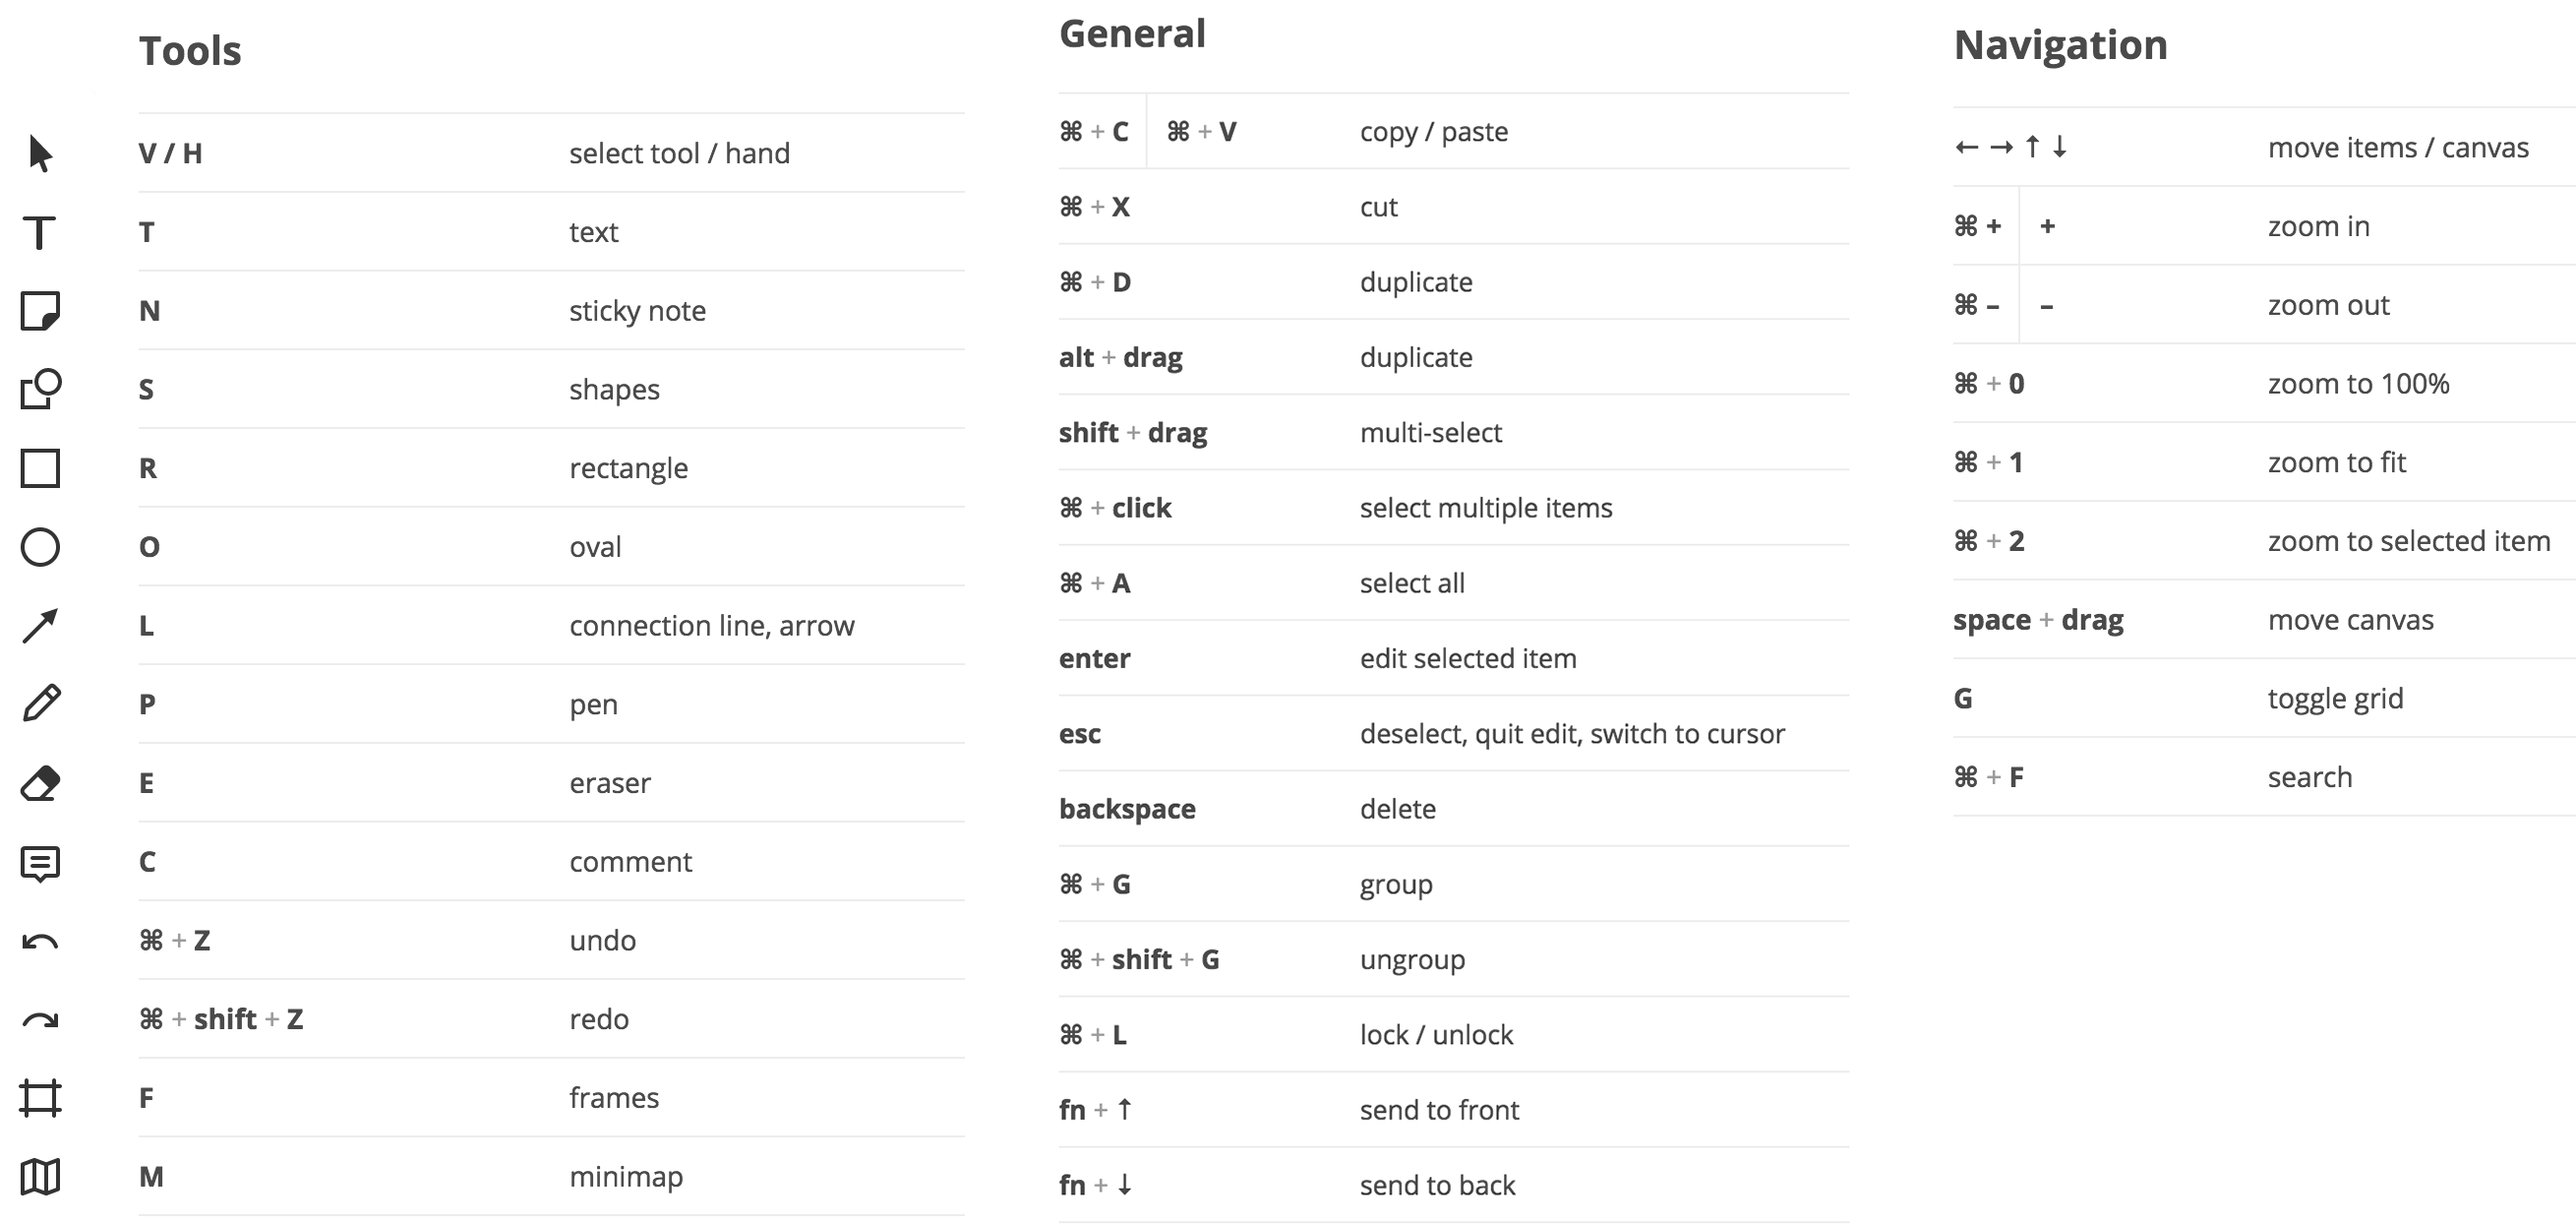The width and height of the screenshot is (2576, 1224).
Task: Pick the shapes tool icon
Action: pyautogui.click(x=40, y=389)
